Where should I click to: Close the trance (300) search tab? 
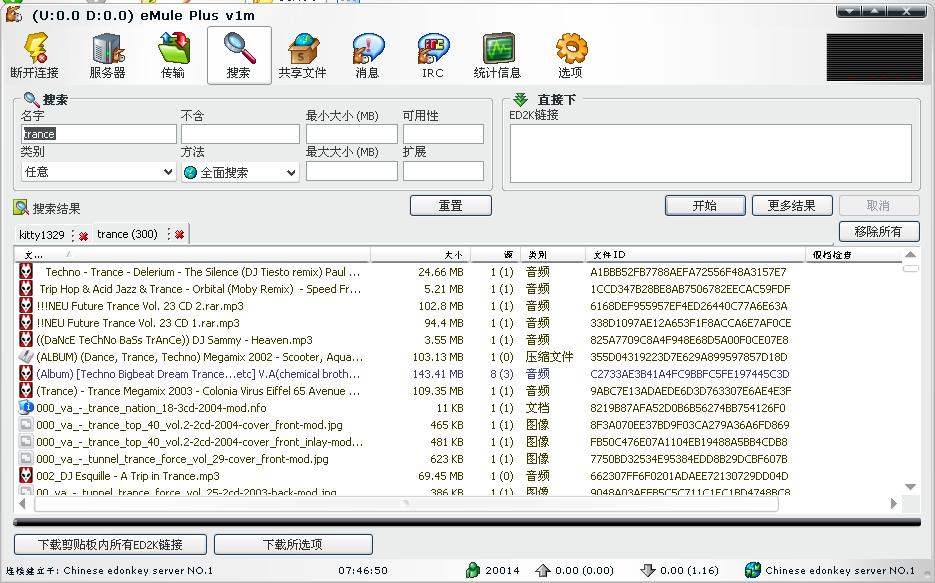[179, 235]
